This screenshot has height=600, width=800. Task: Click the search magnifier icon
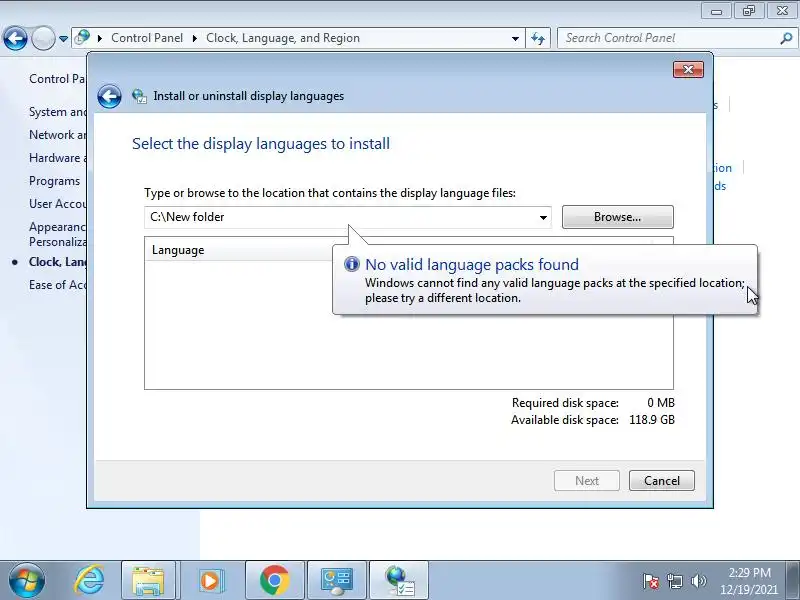point(786,38)
